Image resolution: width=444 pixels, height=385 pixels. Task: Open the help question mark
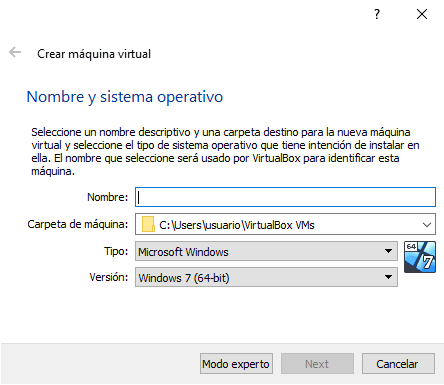coord(377,14)
